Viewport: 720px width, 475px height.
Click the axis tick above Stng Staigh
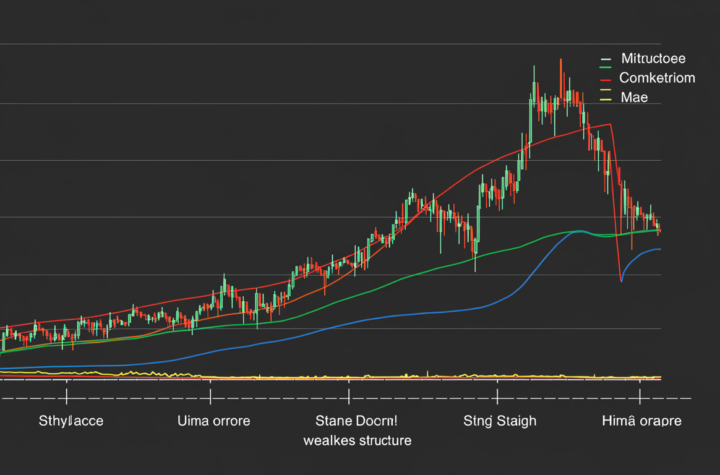(500, 397)
